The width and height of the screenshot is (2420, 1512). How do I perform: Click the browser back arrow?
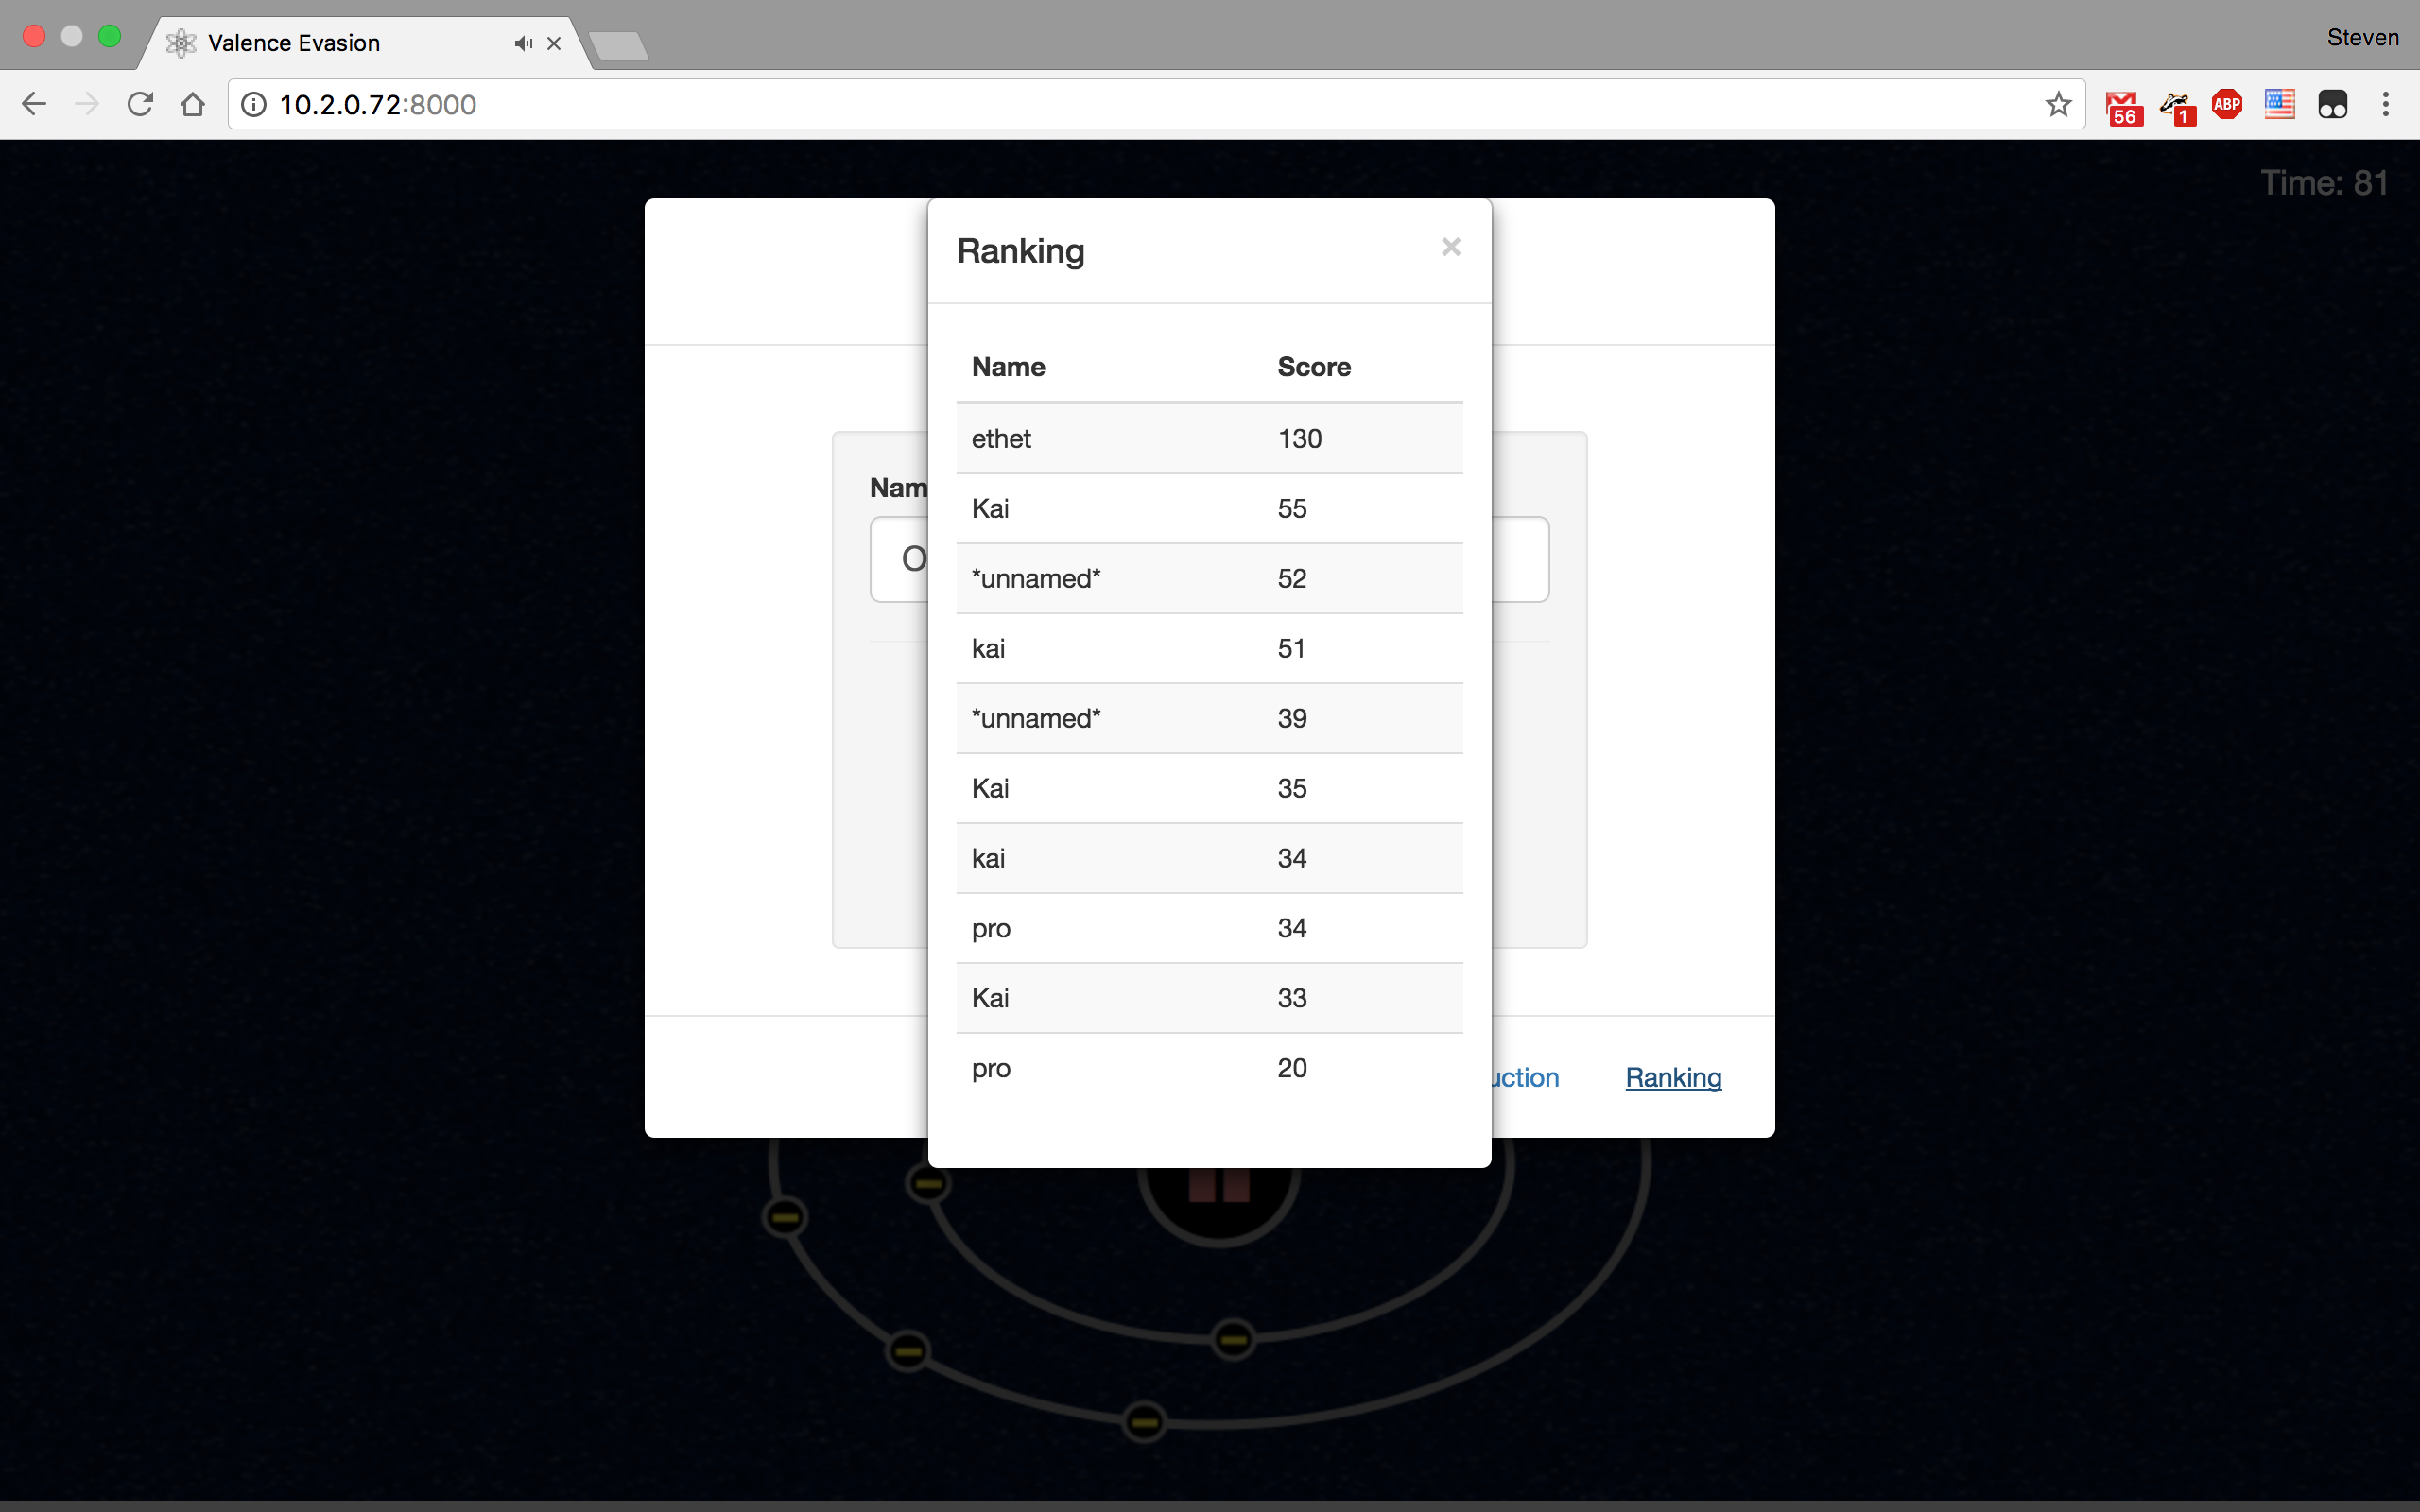pos(34,104)
